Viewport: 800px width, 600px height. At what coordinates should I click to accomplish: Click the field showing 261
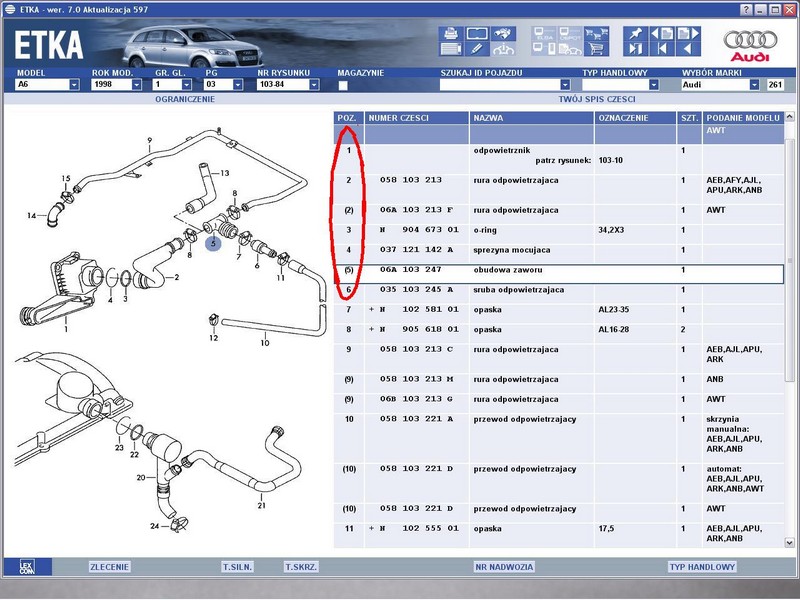pyautogui.click(x=775, y=85)
